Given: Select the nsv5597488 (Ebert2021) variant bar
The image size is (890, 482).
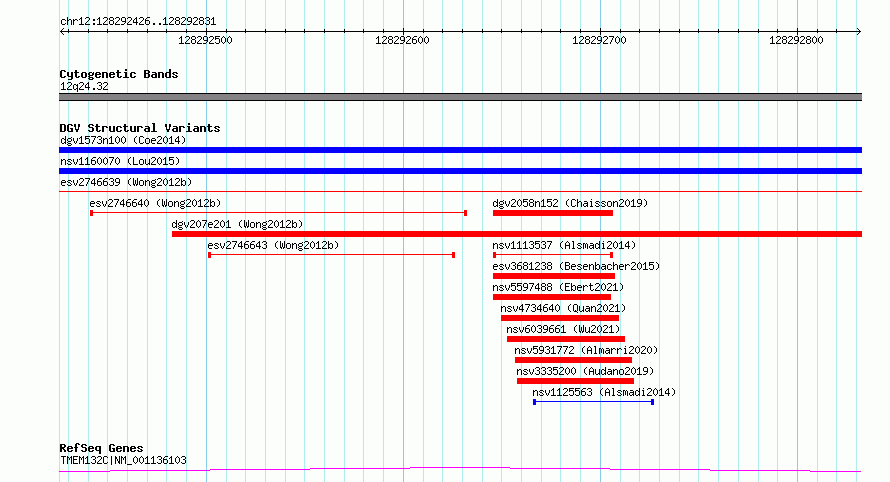Looking at the screenshot, I should click(551, 297).
